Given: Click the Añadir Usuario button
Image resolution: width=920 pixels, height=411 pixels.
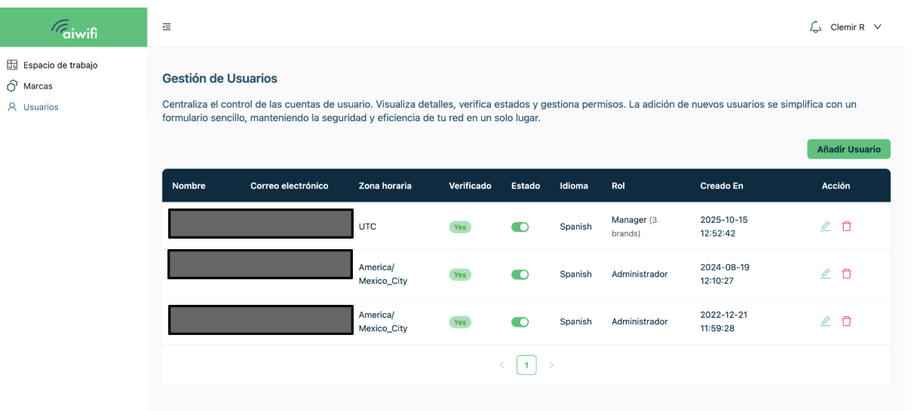Looking at the screenshot, I should (x=848, y=149).
